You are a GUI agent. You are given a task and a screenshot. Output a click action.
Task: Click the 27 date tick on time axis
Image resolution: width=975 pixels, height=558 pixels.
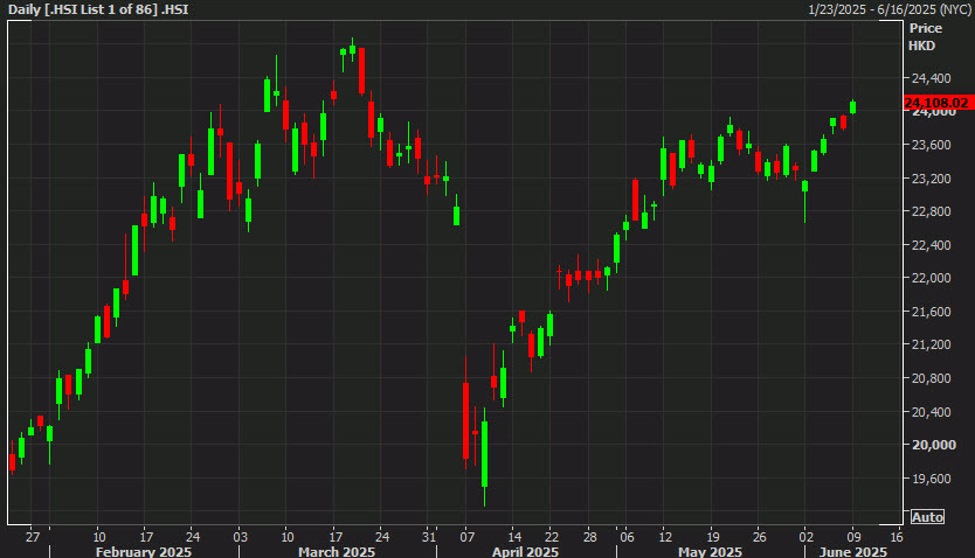coord(33,535)
